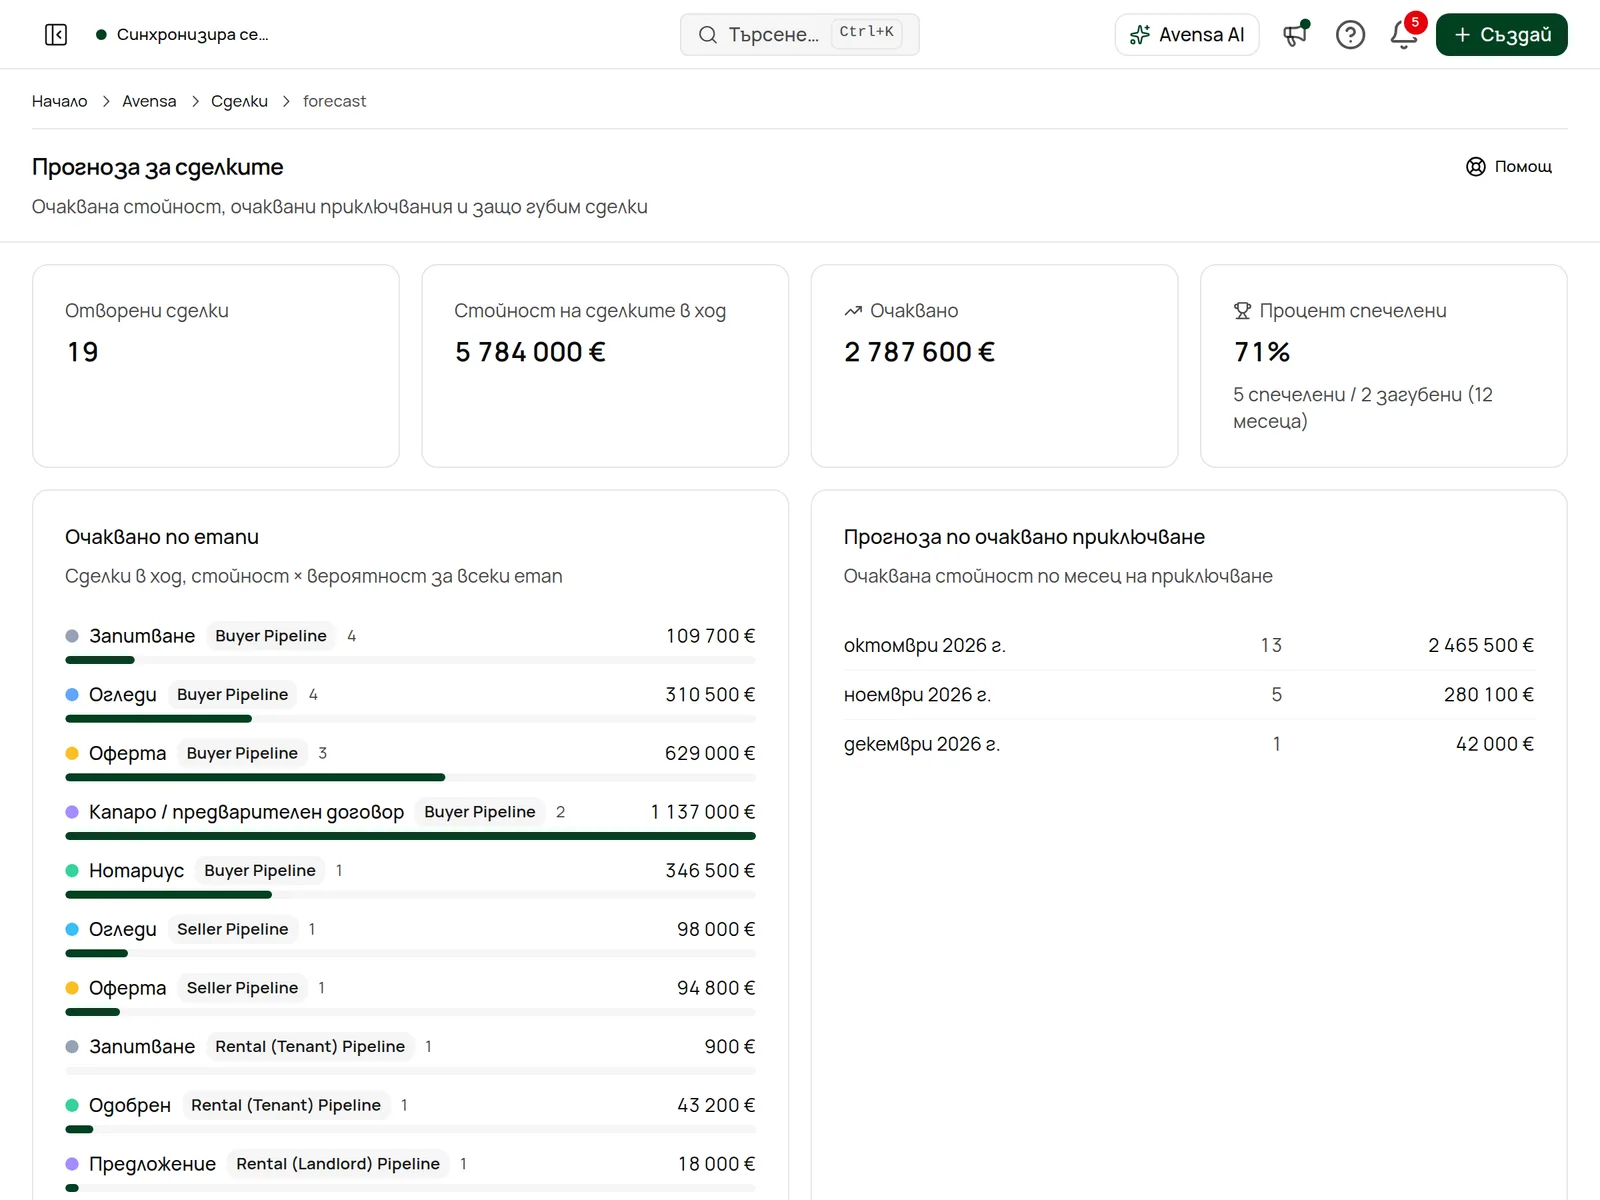Viewport: 1600px width, 1200px height.
Task: Click the trophy icon by Процент спечелени
Action: [x=1242, y=311]
